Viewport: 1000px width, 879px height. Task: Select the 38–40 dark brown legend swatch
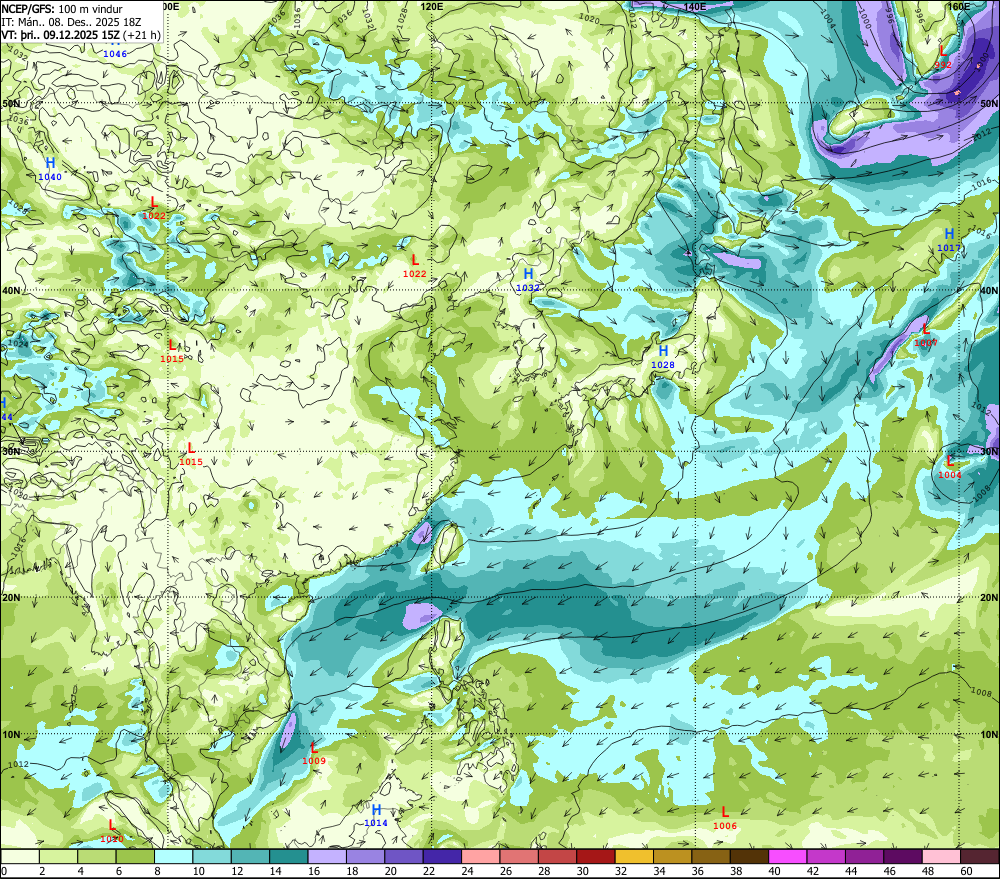(x=749, y=856)
